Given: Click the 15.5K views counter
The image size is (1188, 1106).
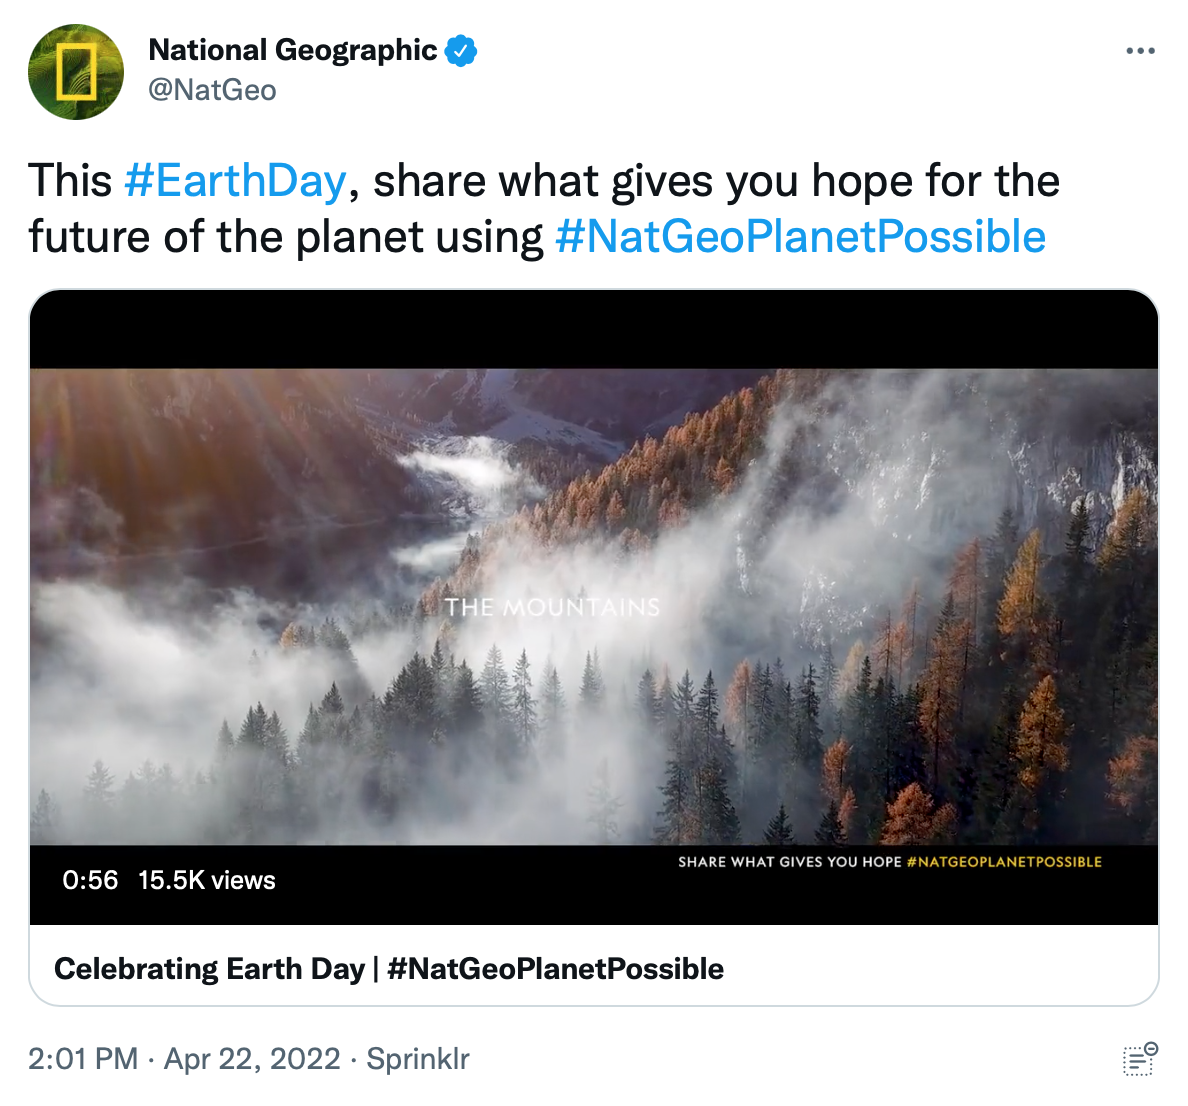Looking at the screenshot, I should 205,881.
